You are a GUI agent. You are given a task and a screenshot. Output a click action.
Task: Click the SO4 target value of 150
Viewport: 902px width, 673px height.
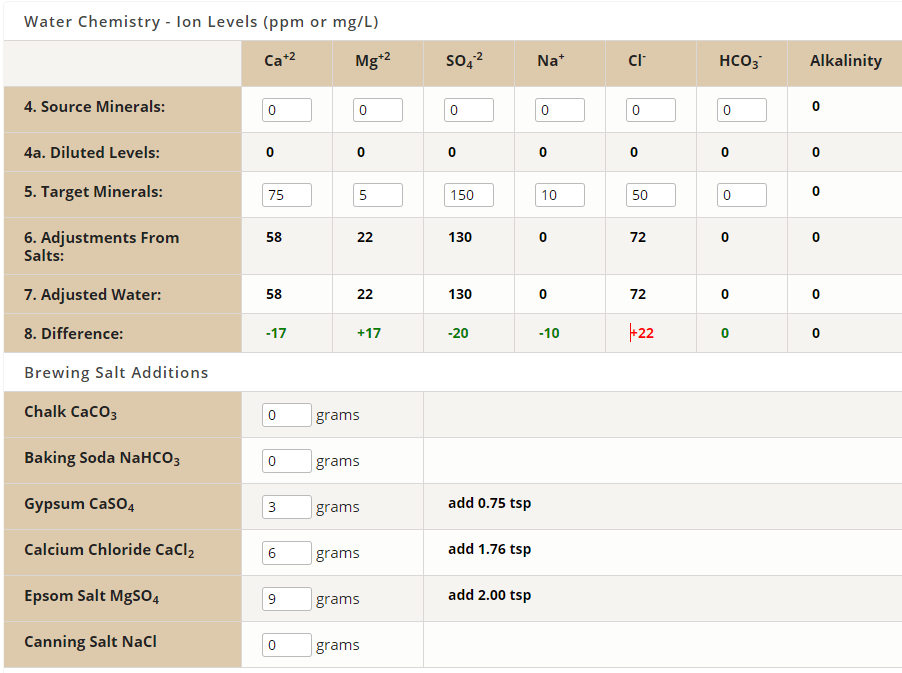coord(469,195)
